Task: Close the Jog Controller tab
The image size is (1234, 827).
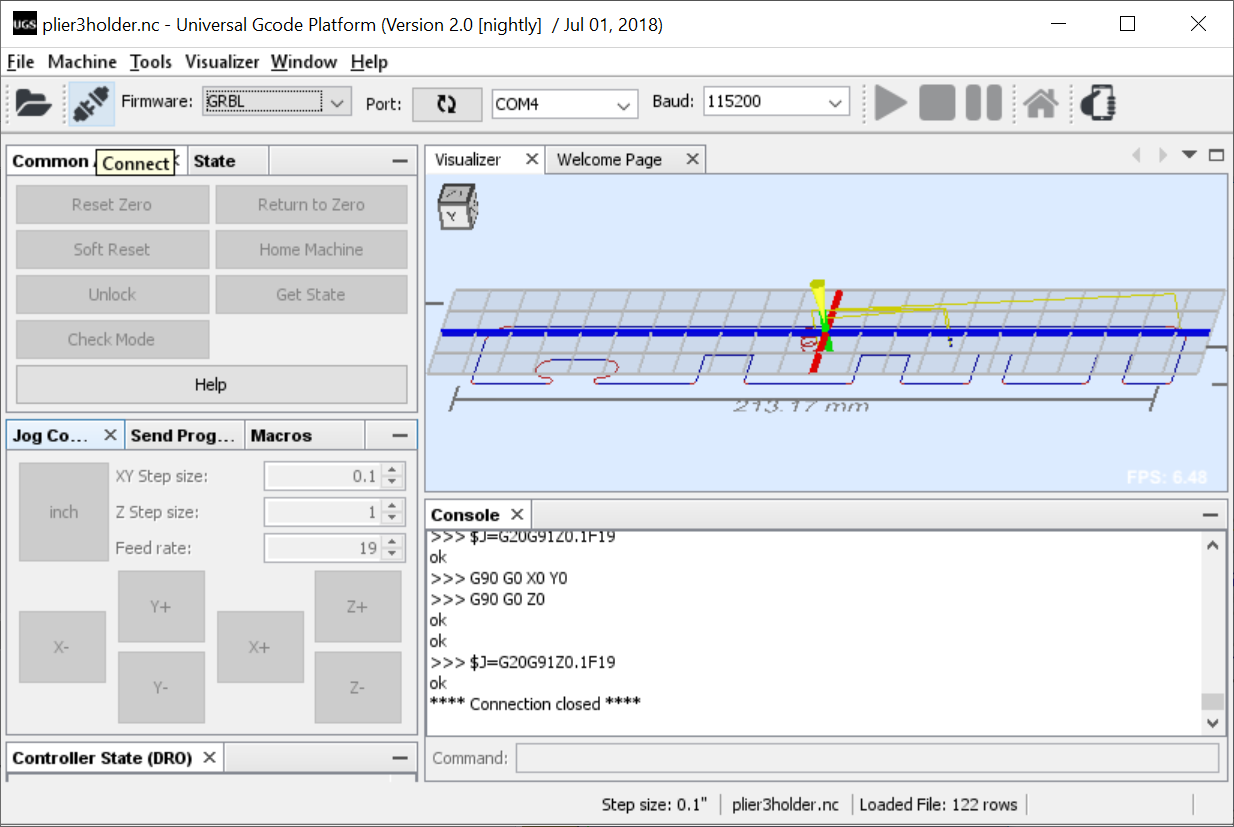Action: pyautogui.click(x=110, y=435)
